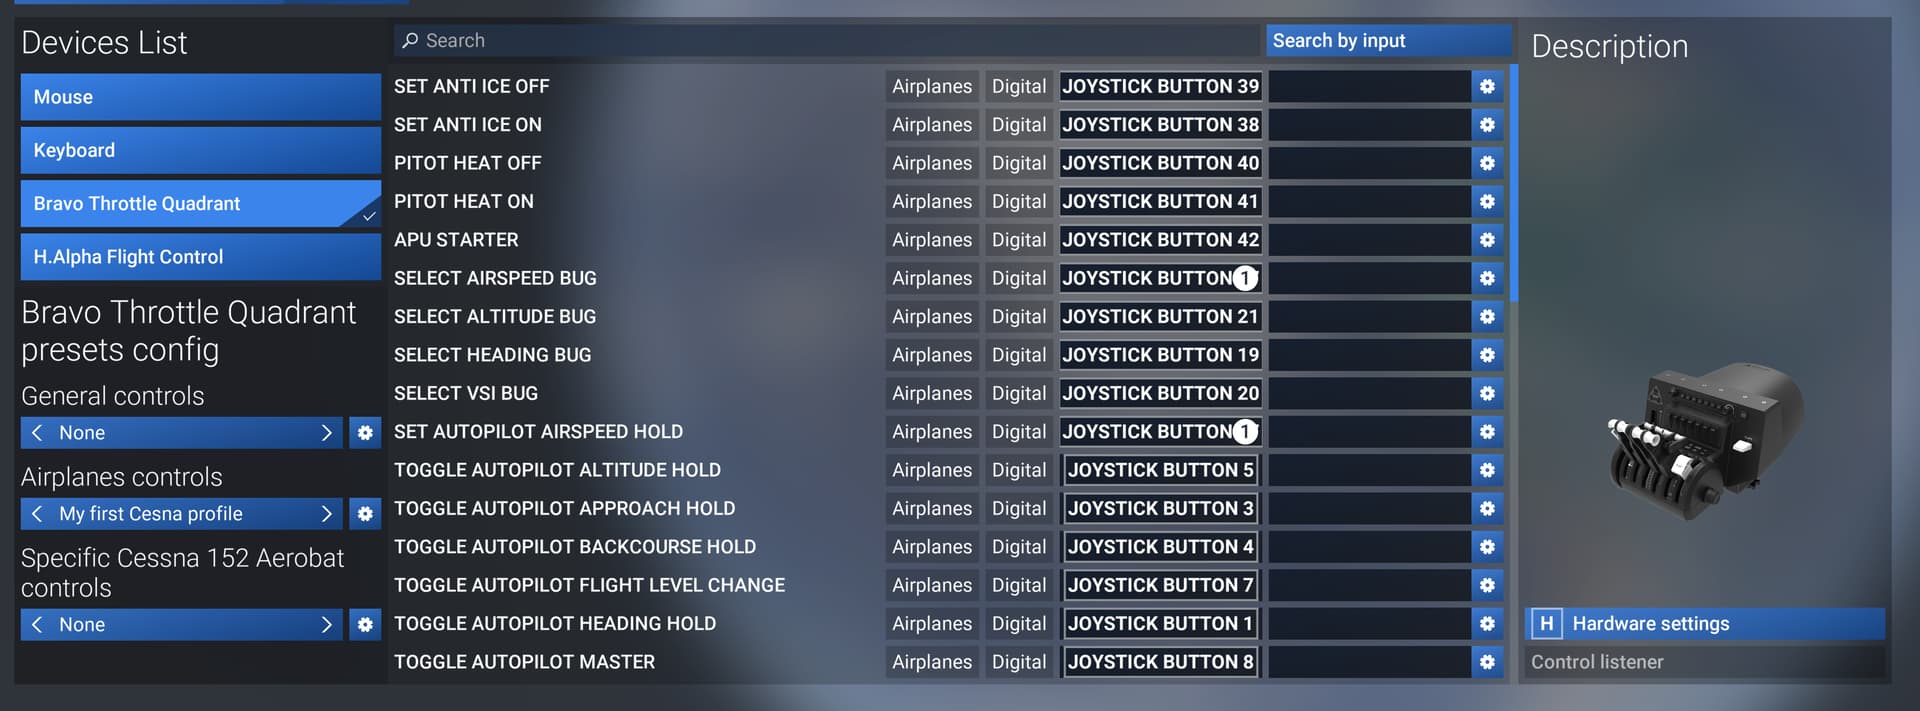Click JOYSTICK BUTTON 38 binding

[x=1161, y=125]
